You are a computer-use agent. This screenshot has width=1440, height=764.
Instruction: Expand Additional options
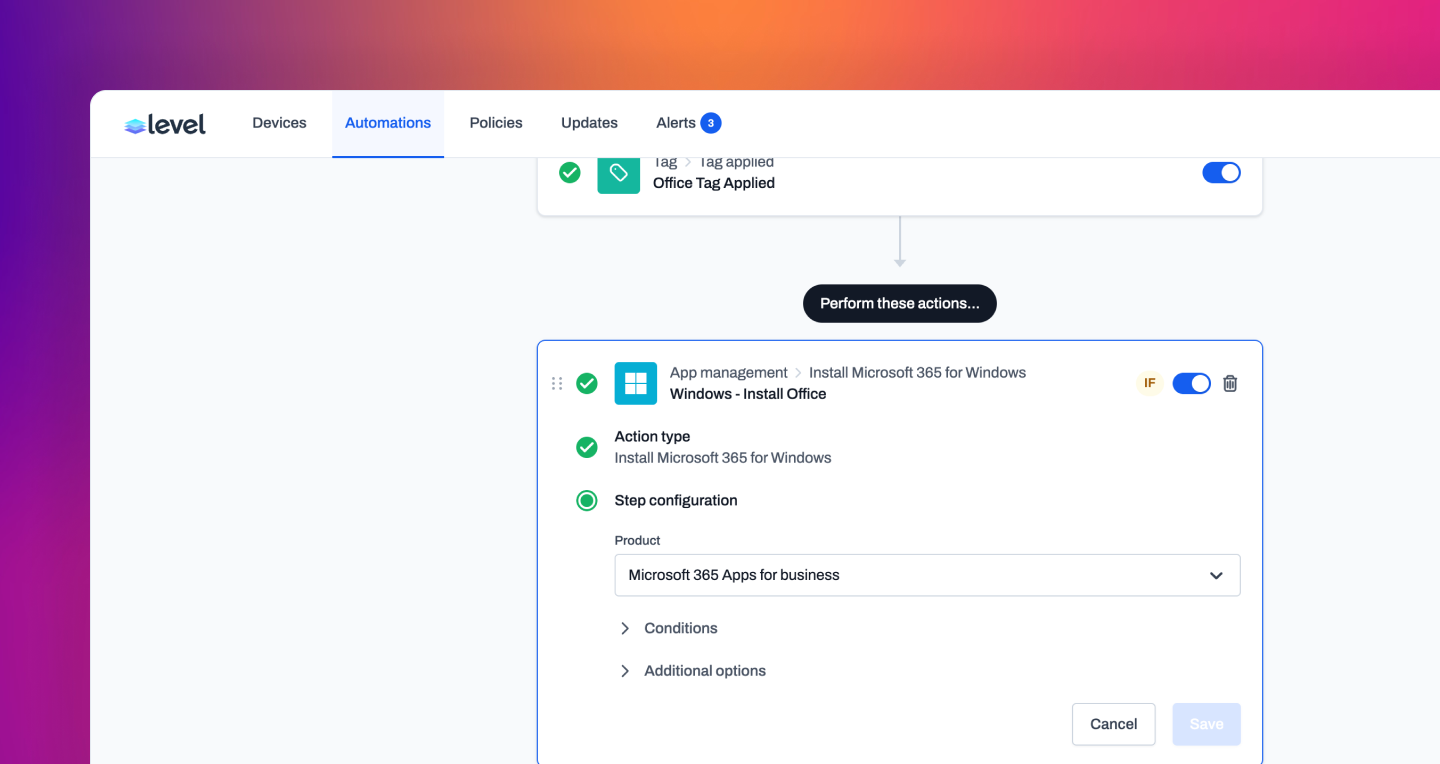coord(692,671)
